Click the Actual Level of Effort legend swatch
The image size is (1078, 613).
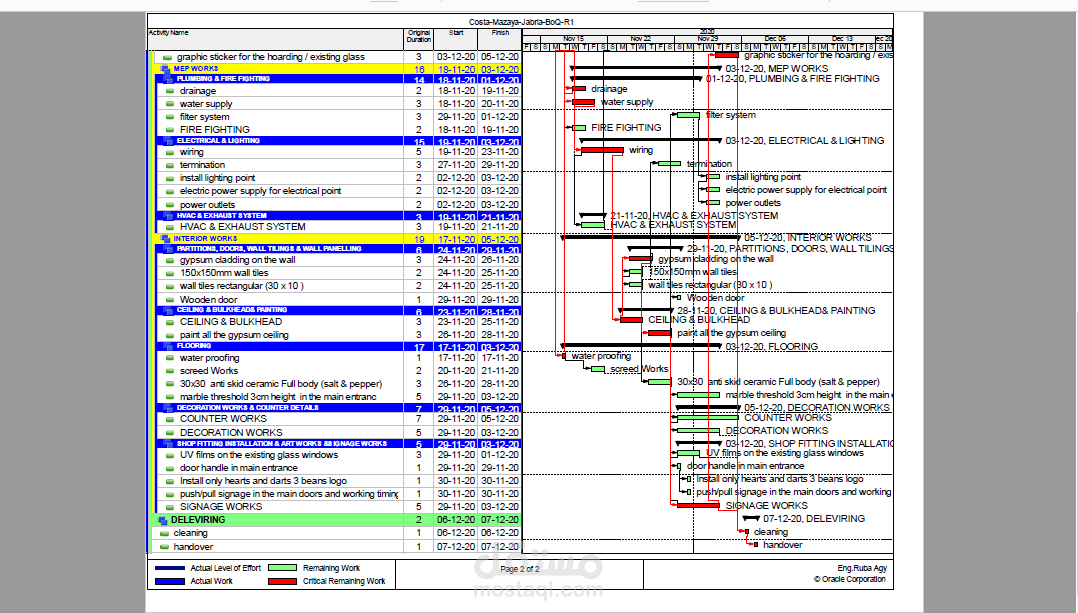point(170,568)
